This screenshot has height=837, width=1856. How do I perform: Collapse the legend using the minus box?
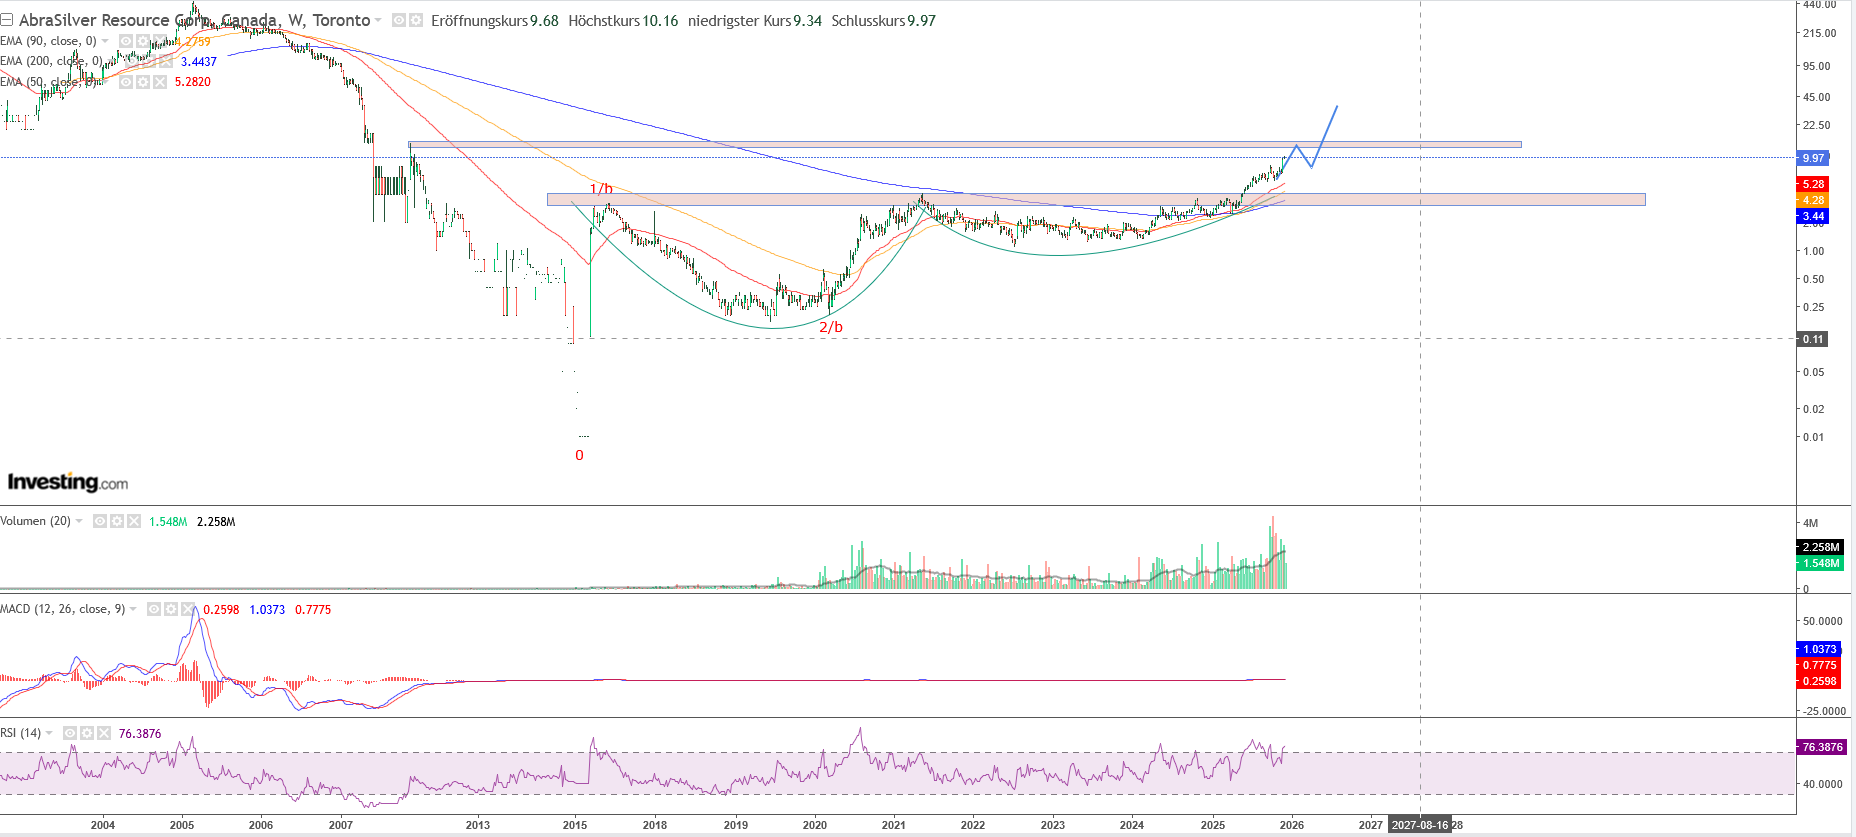coord(7,20)
